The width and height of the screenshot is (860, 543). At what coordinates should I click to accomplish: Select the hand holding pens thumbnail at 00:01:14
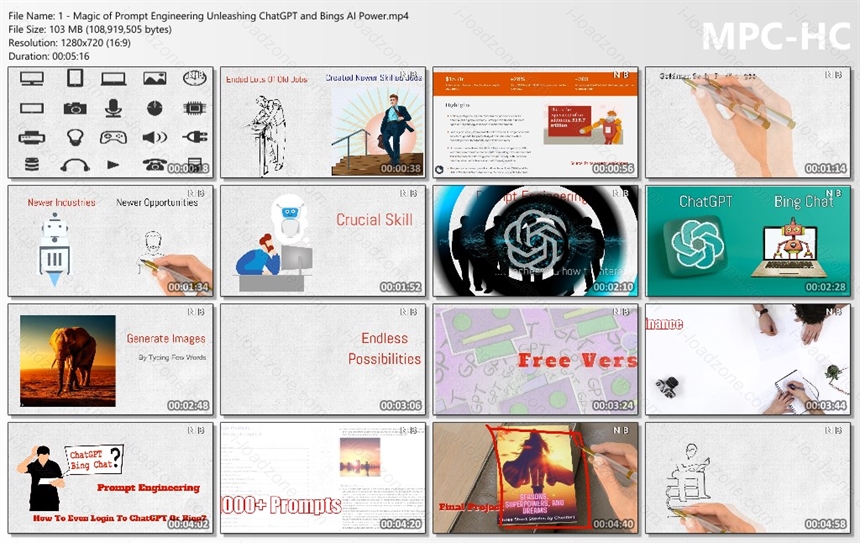tap(748, 122)
